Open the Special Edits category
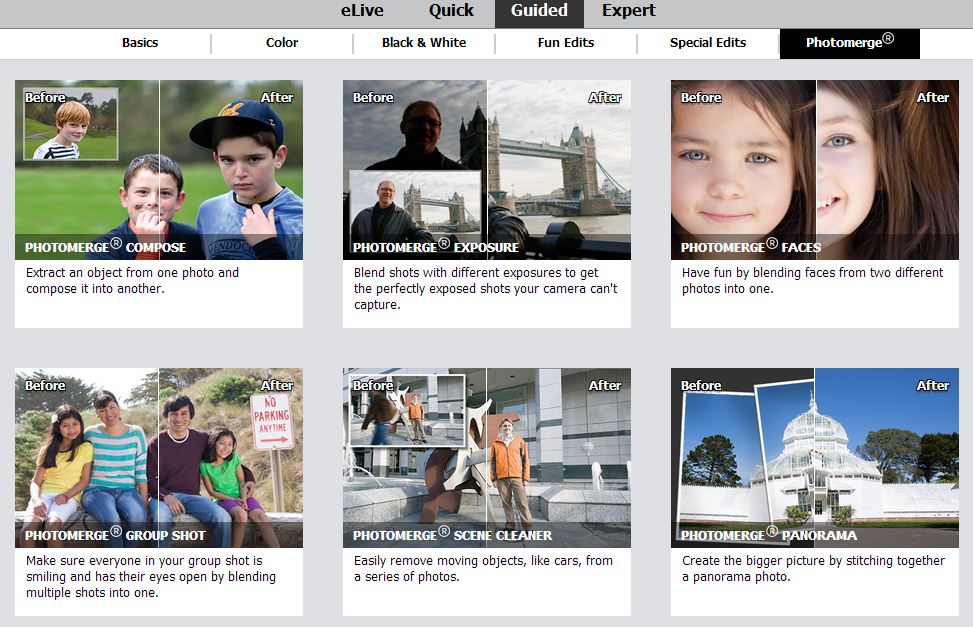 coord(708,43)
